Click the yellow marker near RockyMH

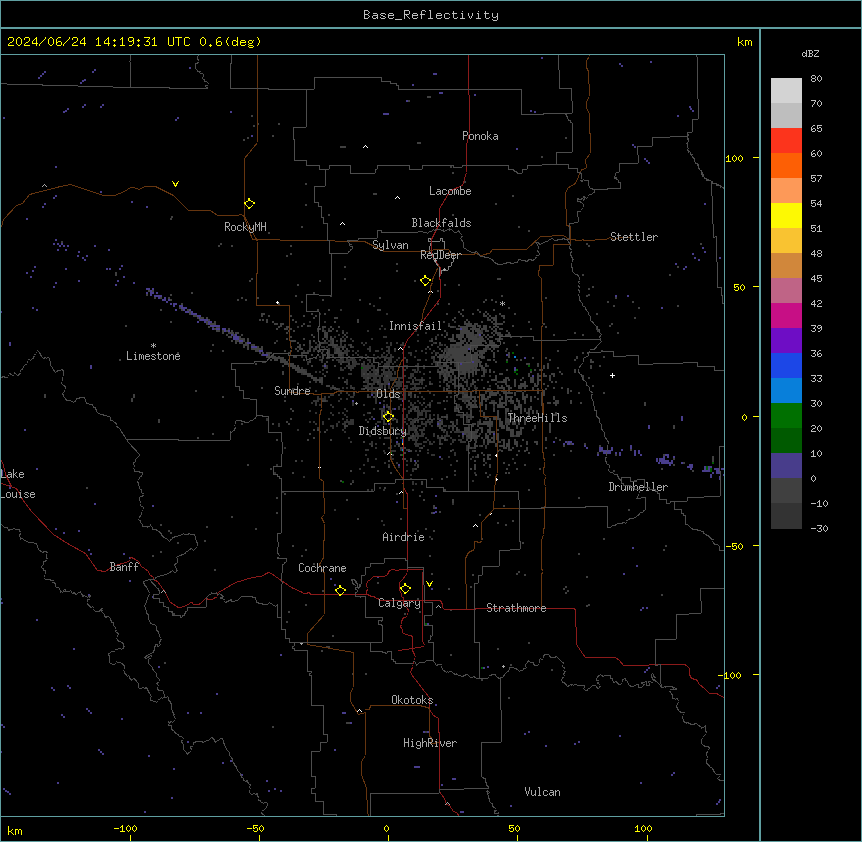click(250, 204)
